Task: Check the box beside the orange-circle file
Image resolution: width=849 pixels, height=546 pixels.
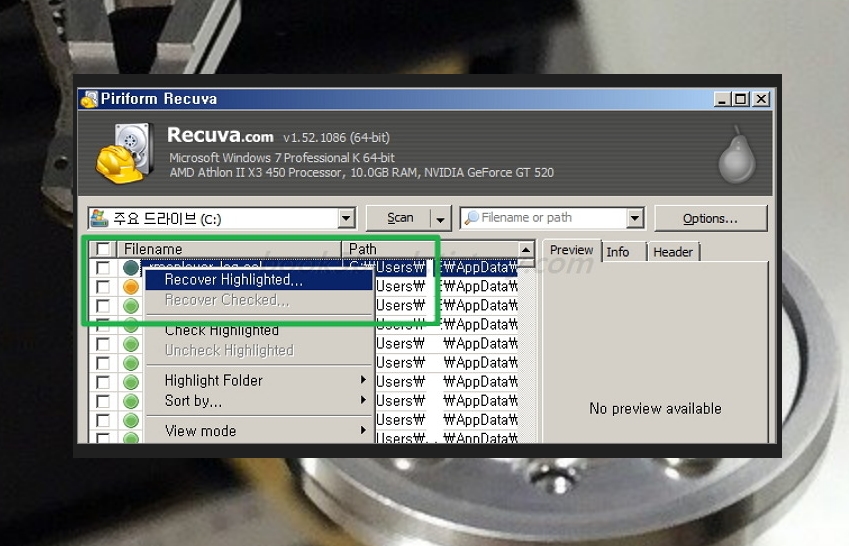Action: pyautogui.click(x=103, y=287)
